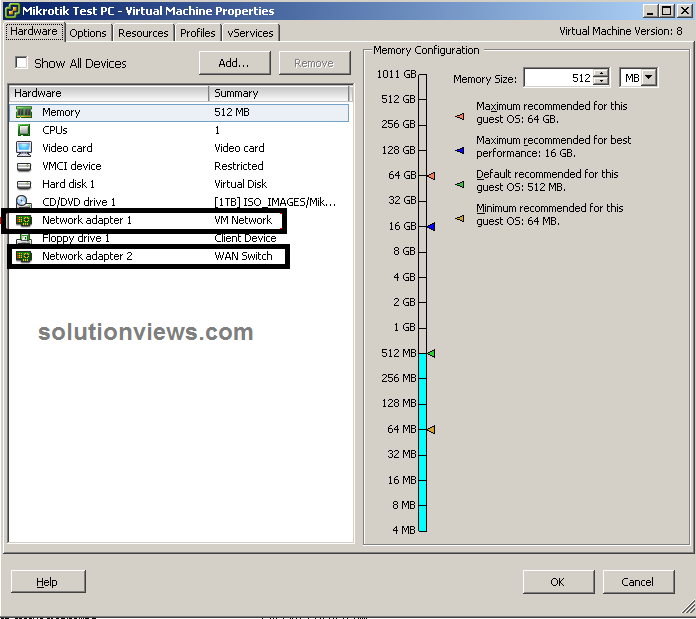Screen dimensions: 696x619
Task: Click the Remove button
Action: [x=314, y=63]
